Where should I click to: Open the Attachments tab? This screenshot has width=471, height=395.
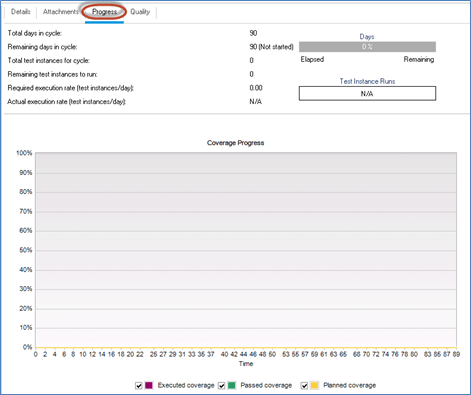pyautogui.click(x=60, y=12)
